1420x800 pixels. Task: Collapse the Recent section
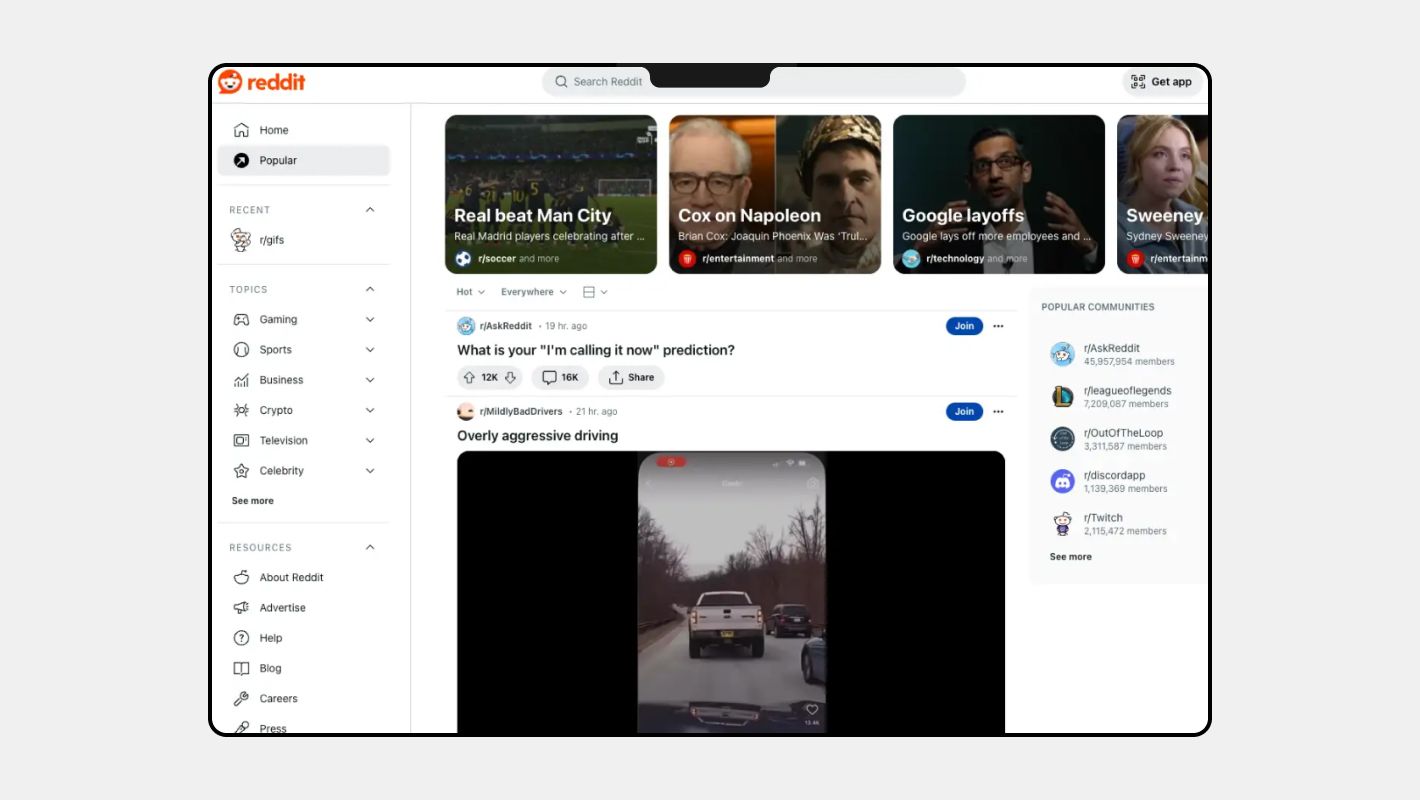370,210
